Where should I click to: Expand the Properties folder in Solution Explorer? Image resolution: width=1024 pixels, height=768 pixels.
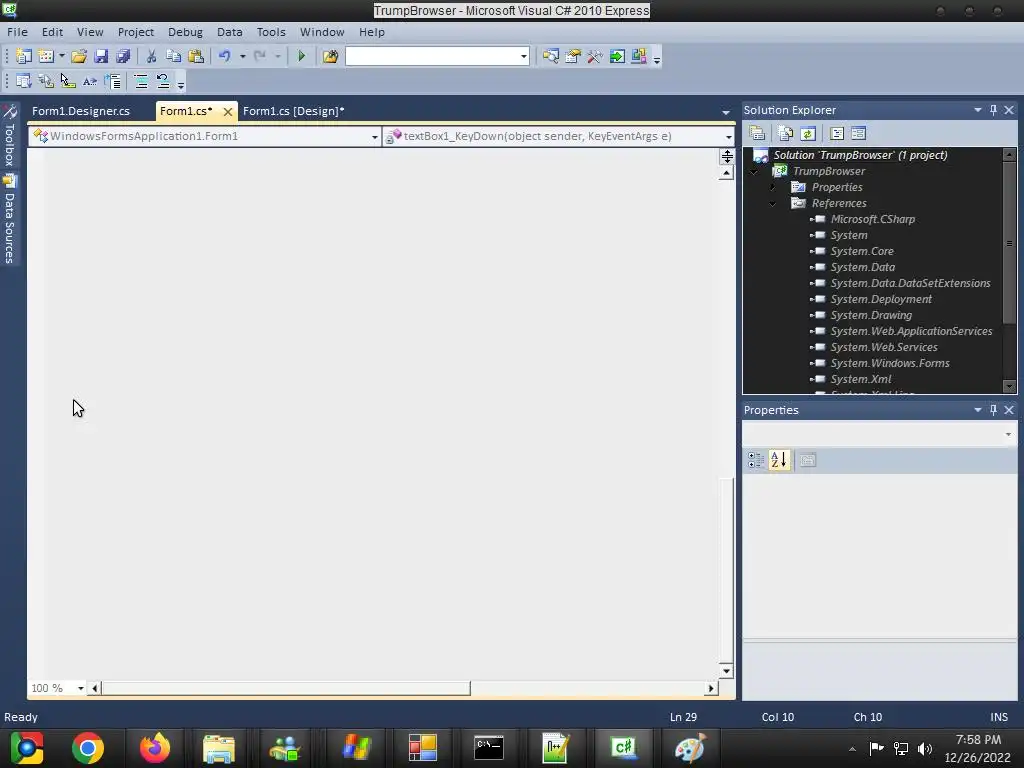coord(773,187)
